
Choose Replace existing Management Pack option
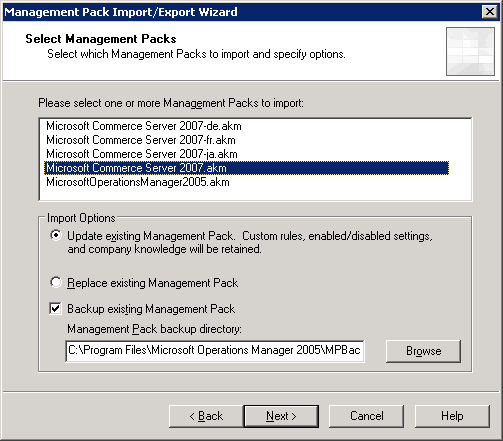pyautogui.click(x=56, y=283)
